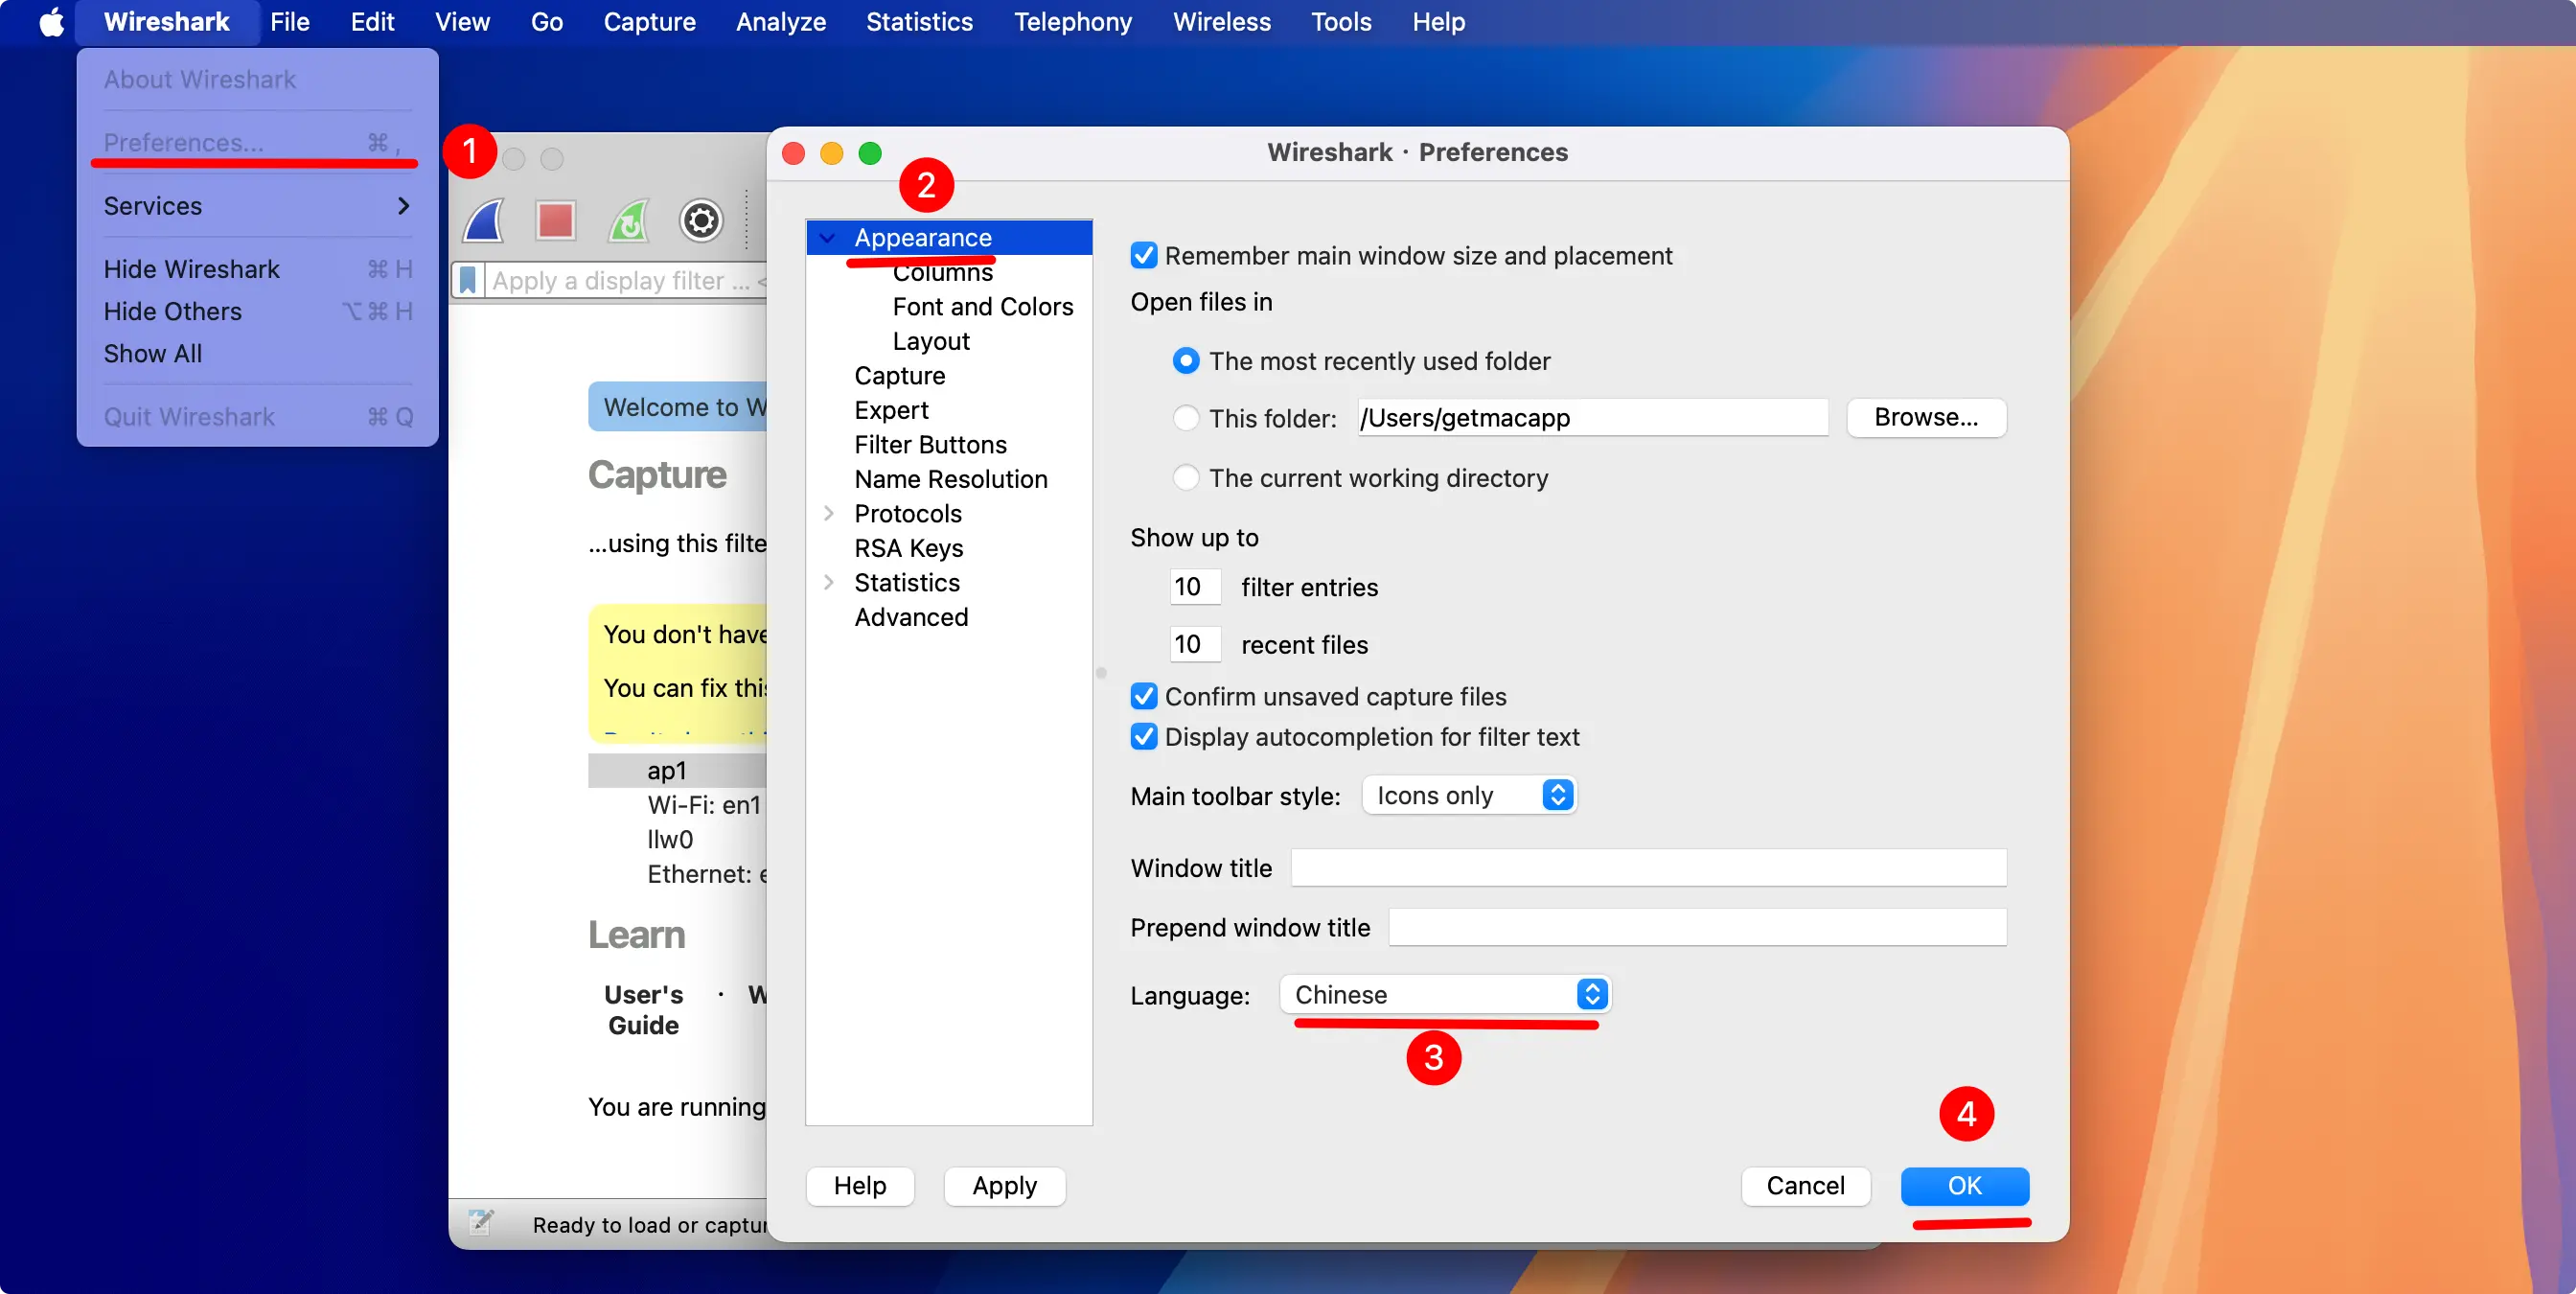The width and height of the screenshot is (2576, 1294).
Task: Click the filter entries count field
Action: click(1195, 587)
